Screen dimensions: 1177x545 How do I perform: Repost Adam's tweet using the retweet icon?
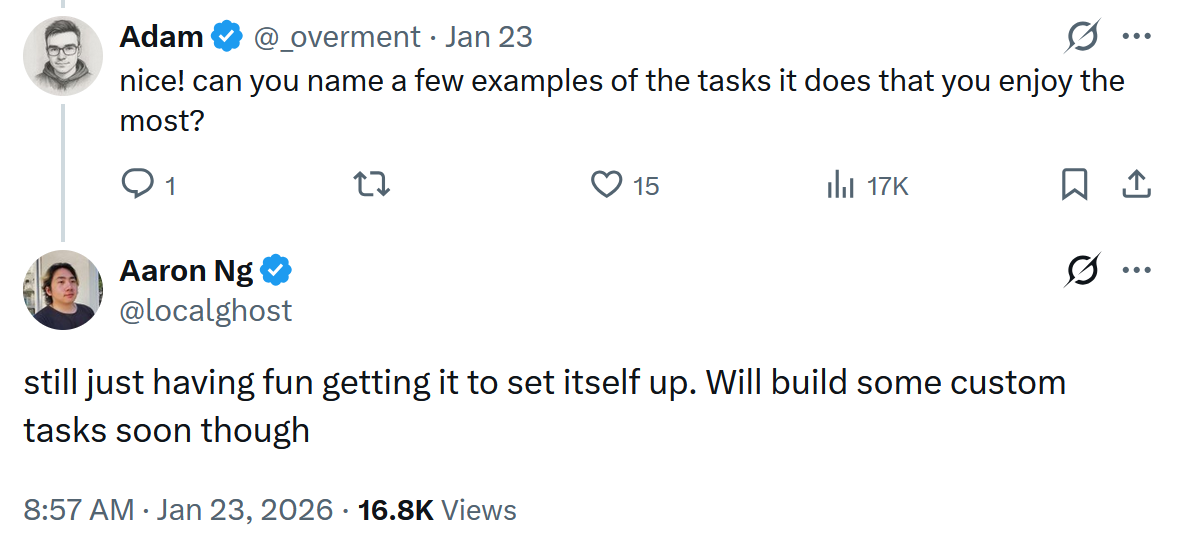(373, 185)
